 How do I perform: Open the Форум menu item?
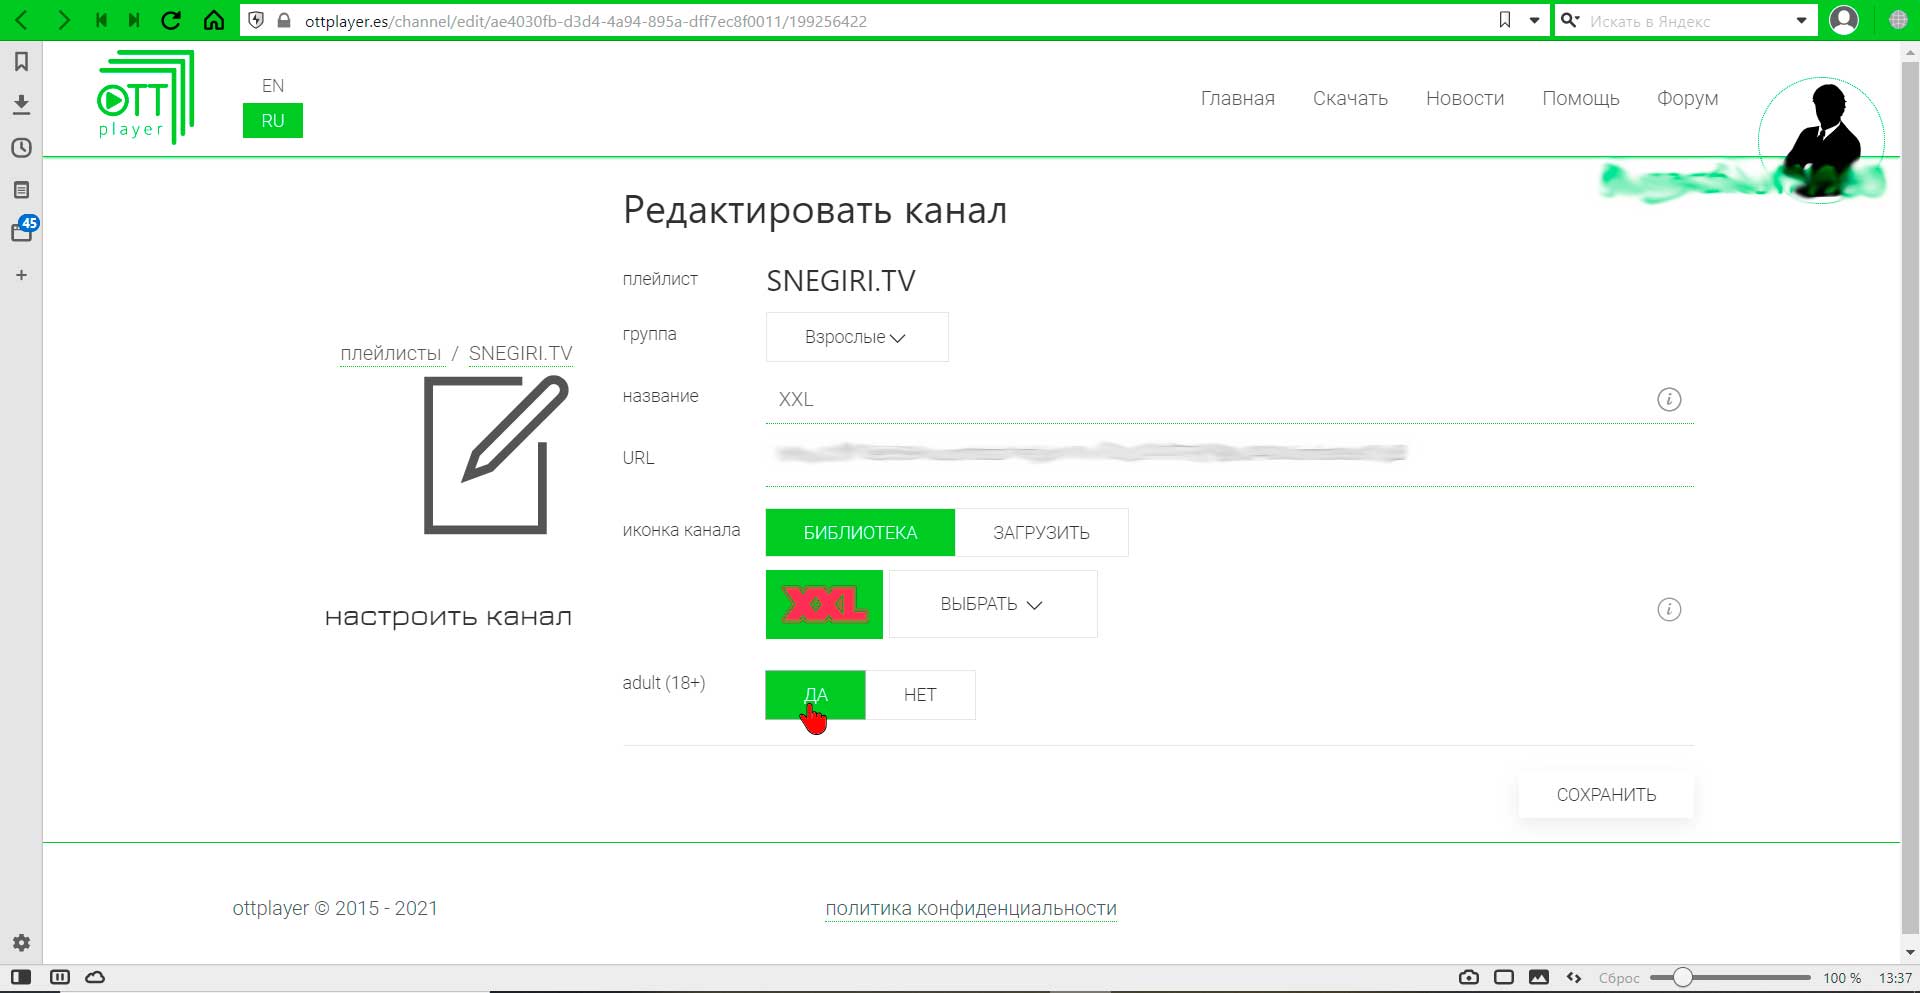1687,98
